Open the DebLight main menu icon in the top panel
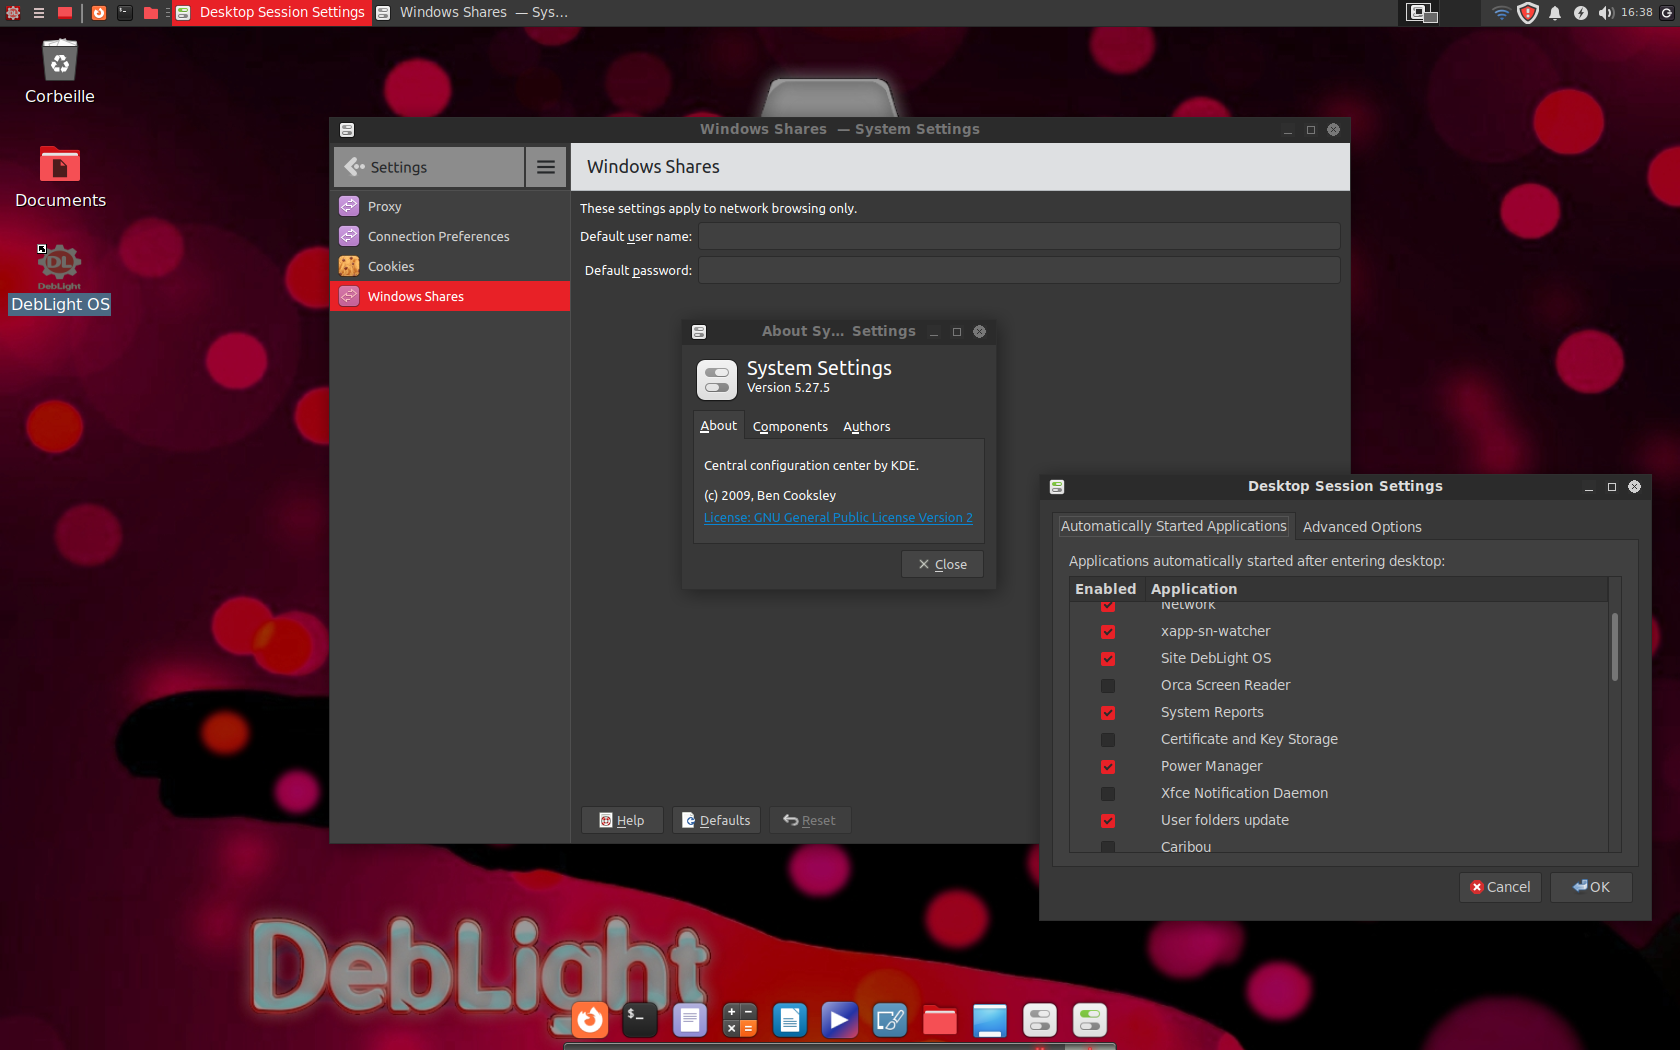 13,13
